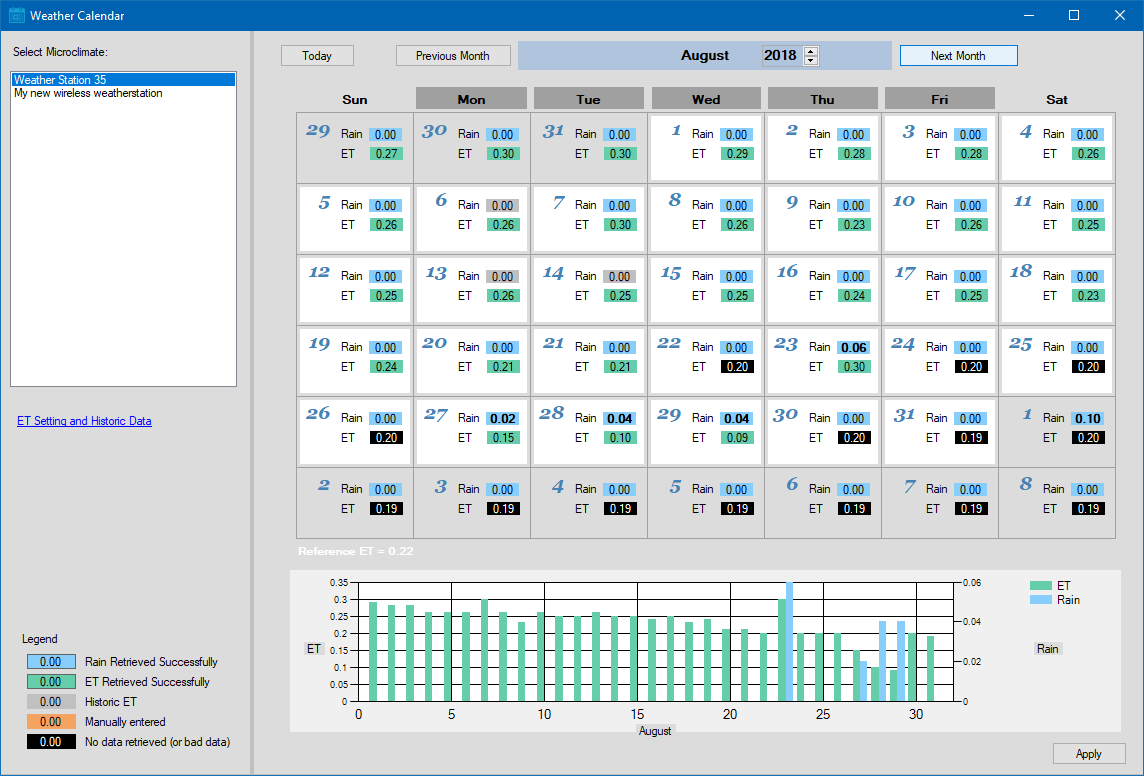Select the ET value 0.30 on August 23

click(x=854, y=367)
